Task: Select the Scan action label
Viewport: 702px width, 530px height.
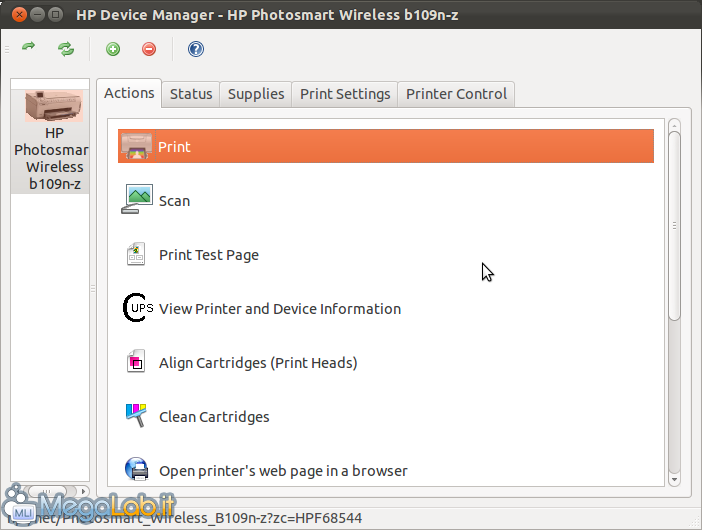Action: pyautogui.click(x=174, y=201)
